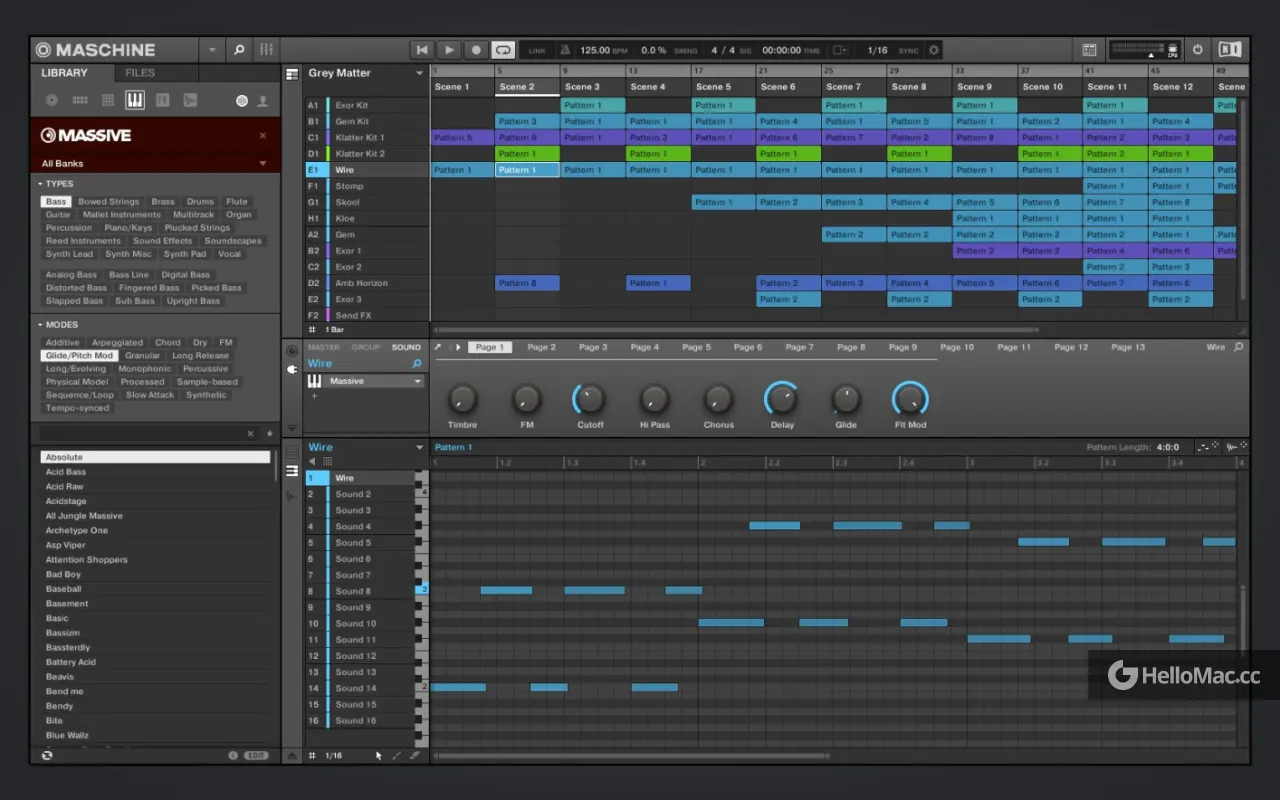Screen dimensions: 1280x800
Task: Select the Klatter Kit 1 group
Action: [x=367, y=137]
